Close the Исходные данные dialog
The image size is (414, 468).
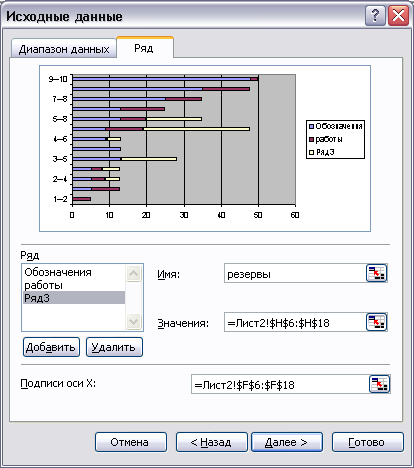tap(398, 16)
